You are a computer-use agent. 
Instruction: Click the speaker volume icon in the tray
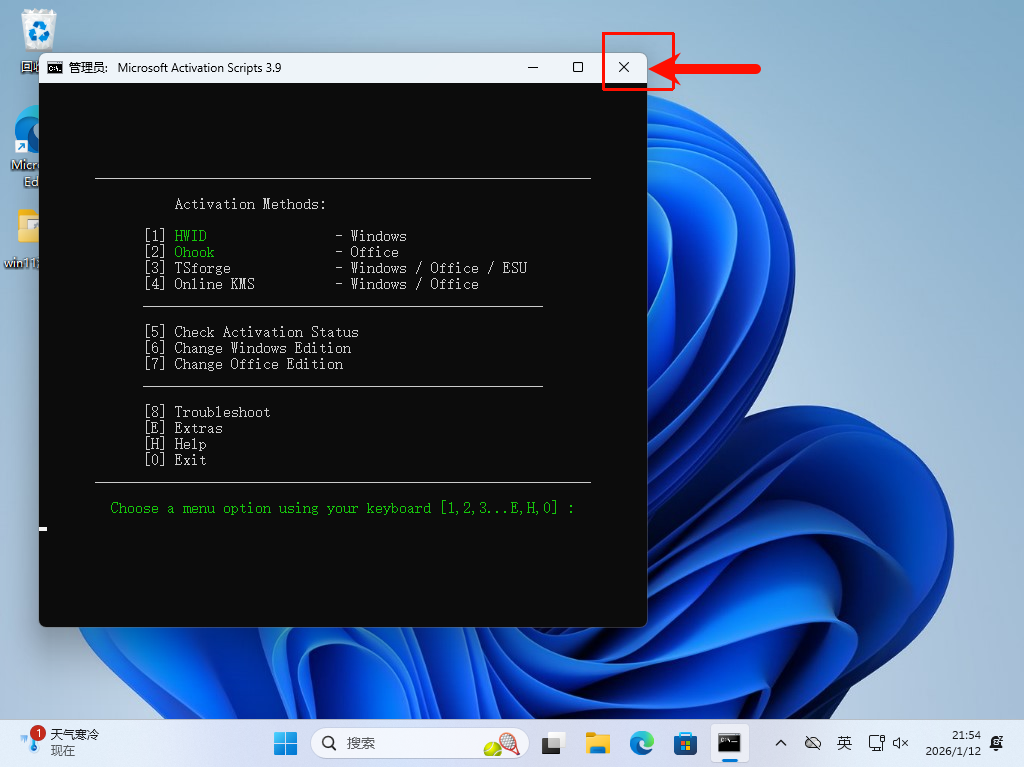(900, 743)
